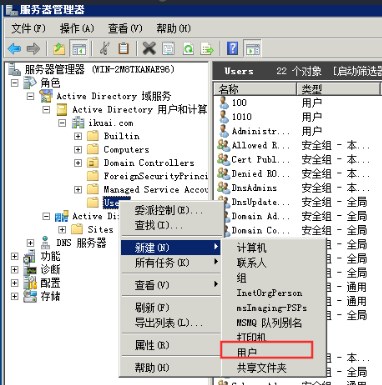Image resolution: width=382 pixels, height=385 pixels.
Task: Click the group icon beside DnsAdmins
Action: point(223,188)
